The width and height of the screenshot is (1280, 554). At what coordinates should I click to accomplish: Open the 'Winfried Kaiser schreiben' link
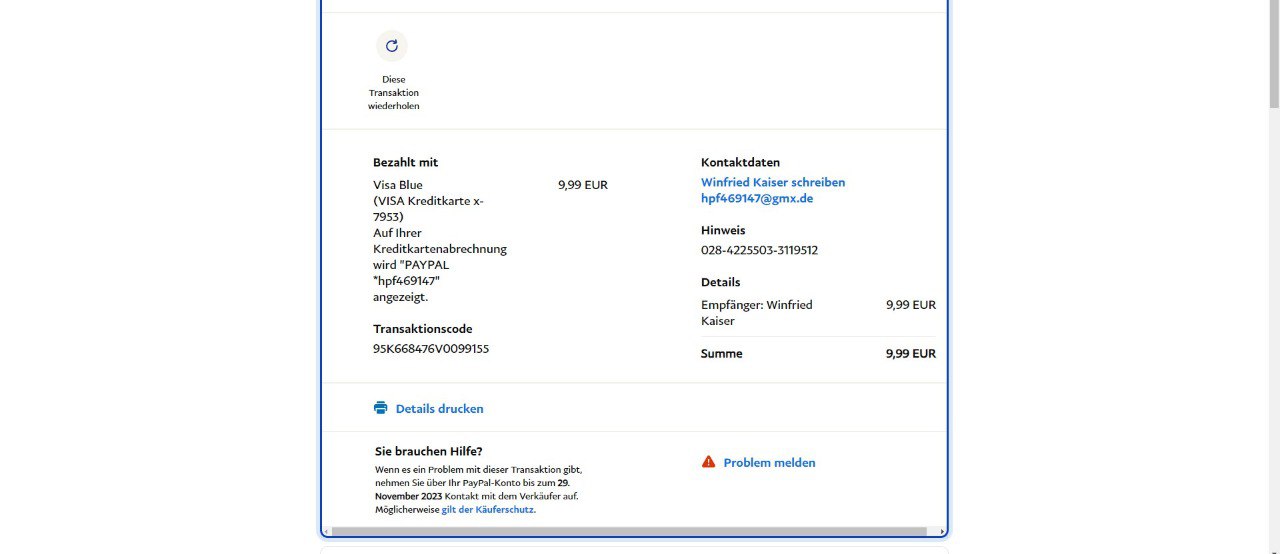click(x=773, y=182)
